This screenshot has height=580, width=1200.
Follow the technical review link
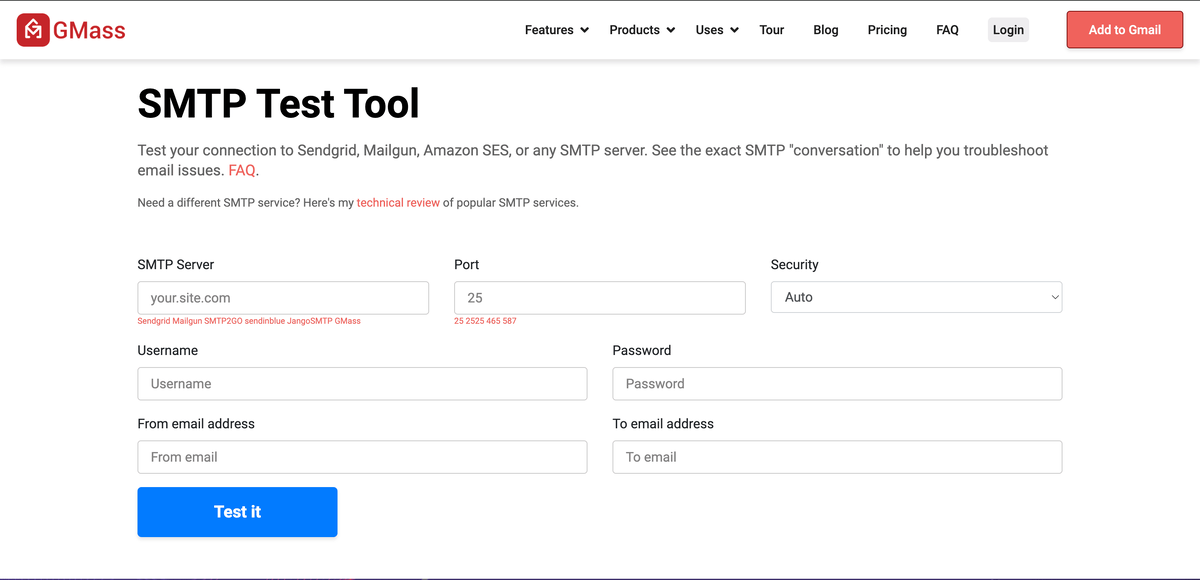pos(398,203)
